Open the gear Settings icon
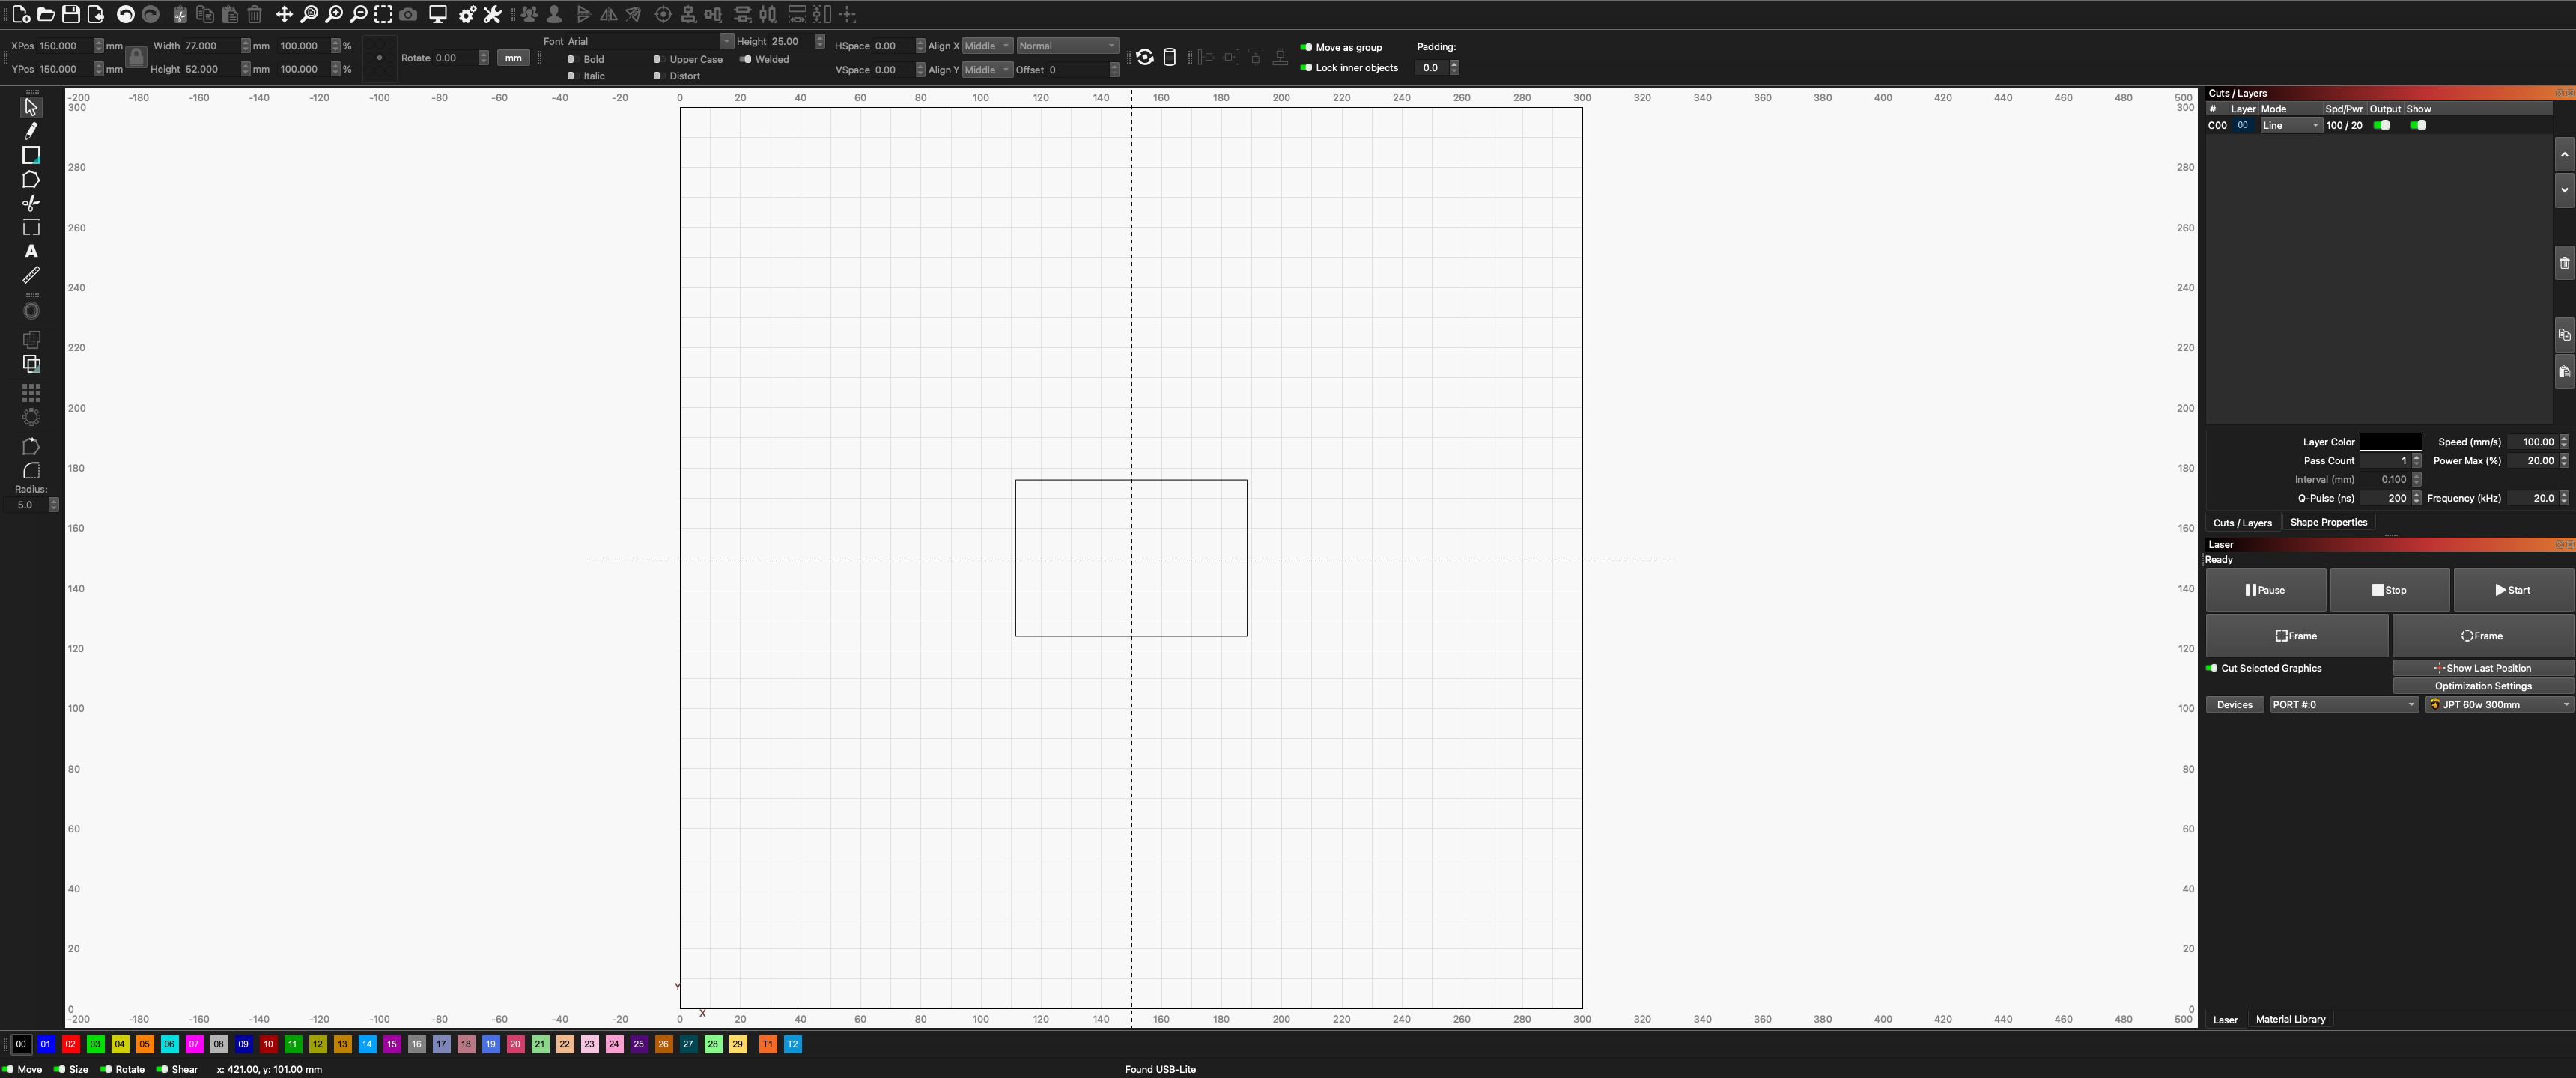This screenshot has height=1078, width=2576. point(467,14)
